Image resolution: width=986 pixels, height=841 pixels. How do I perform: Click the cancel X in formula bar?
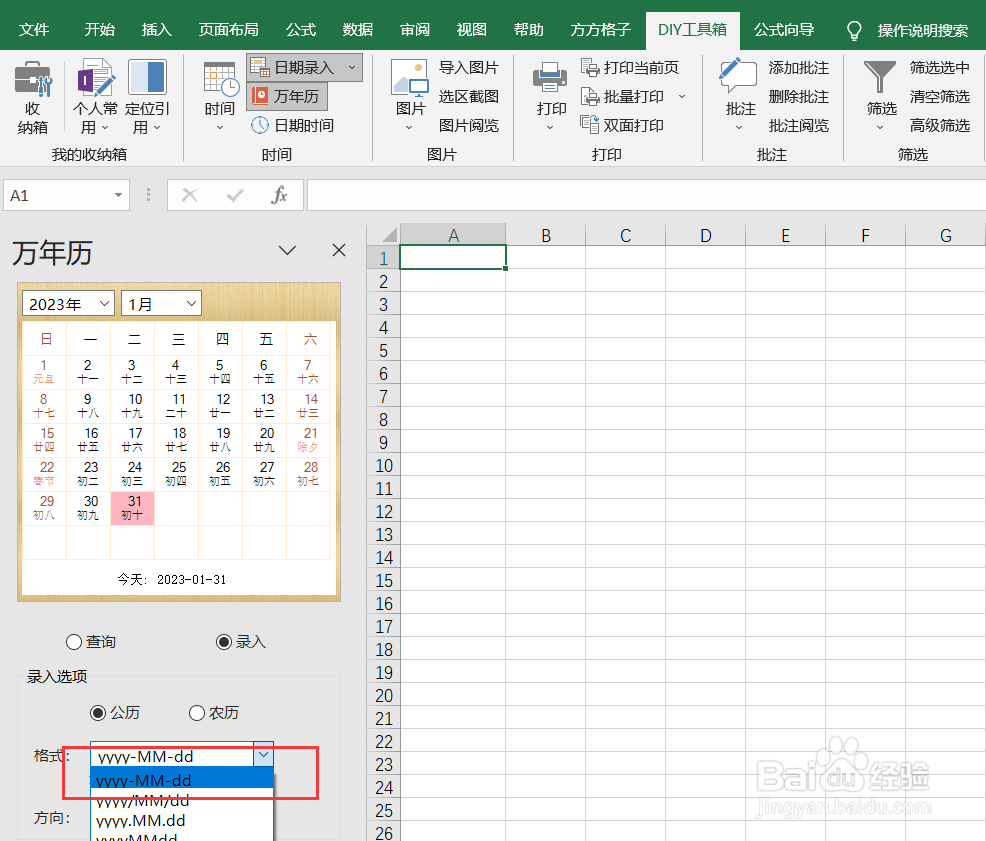189,196
